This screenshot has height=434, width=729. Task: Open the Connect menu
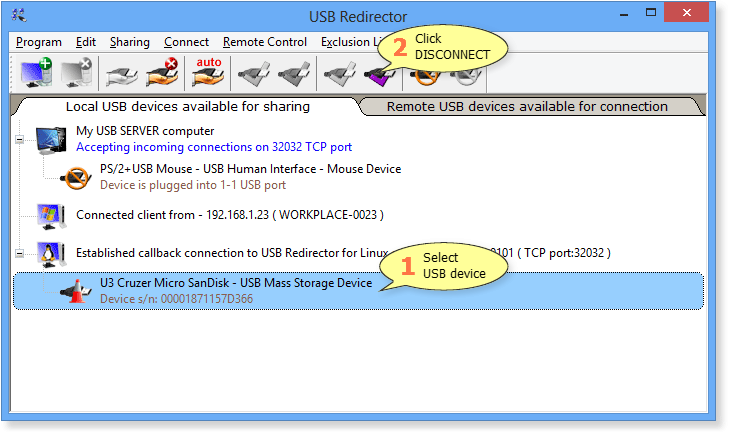(x=186, y=42)
